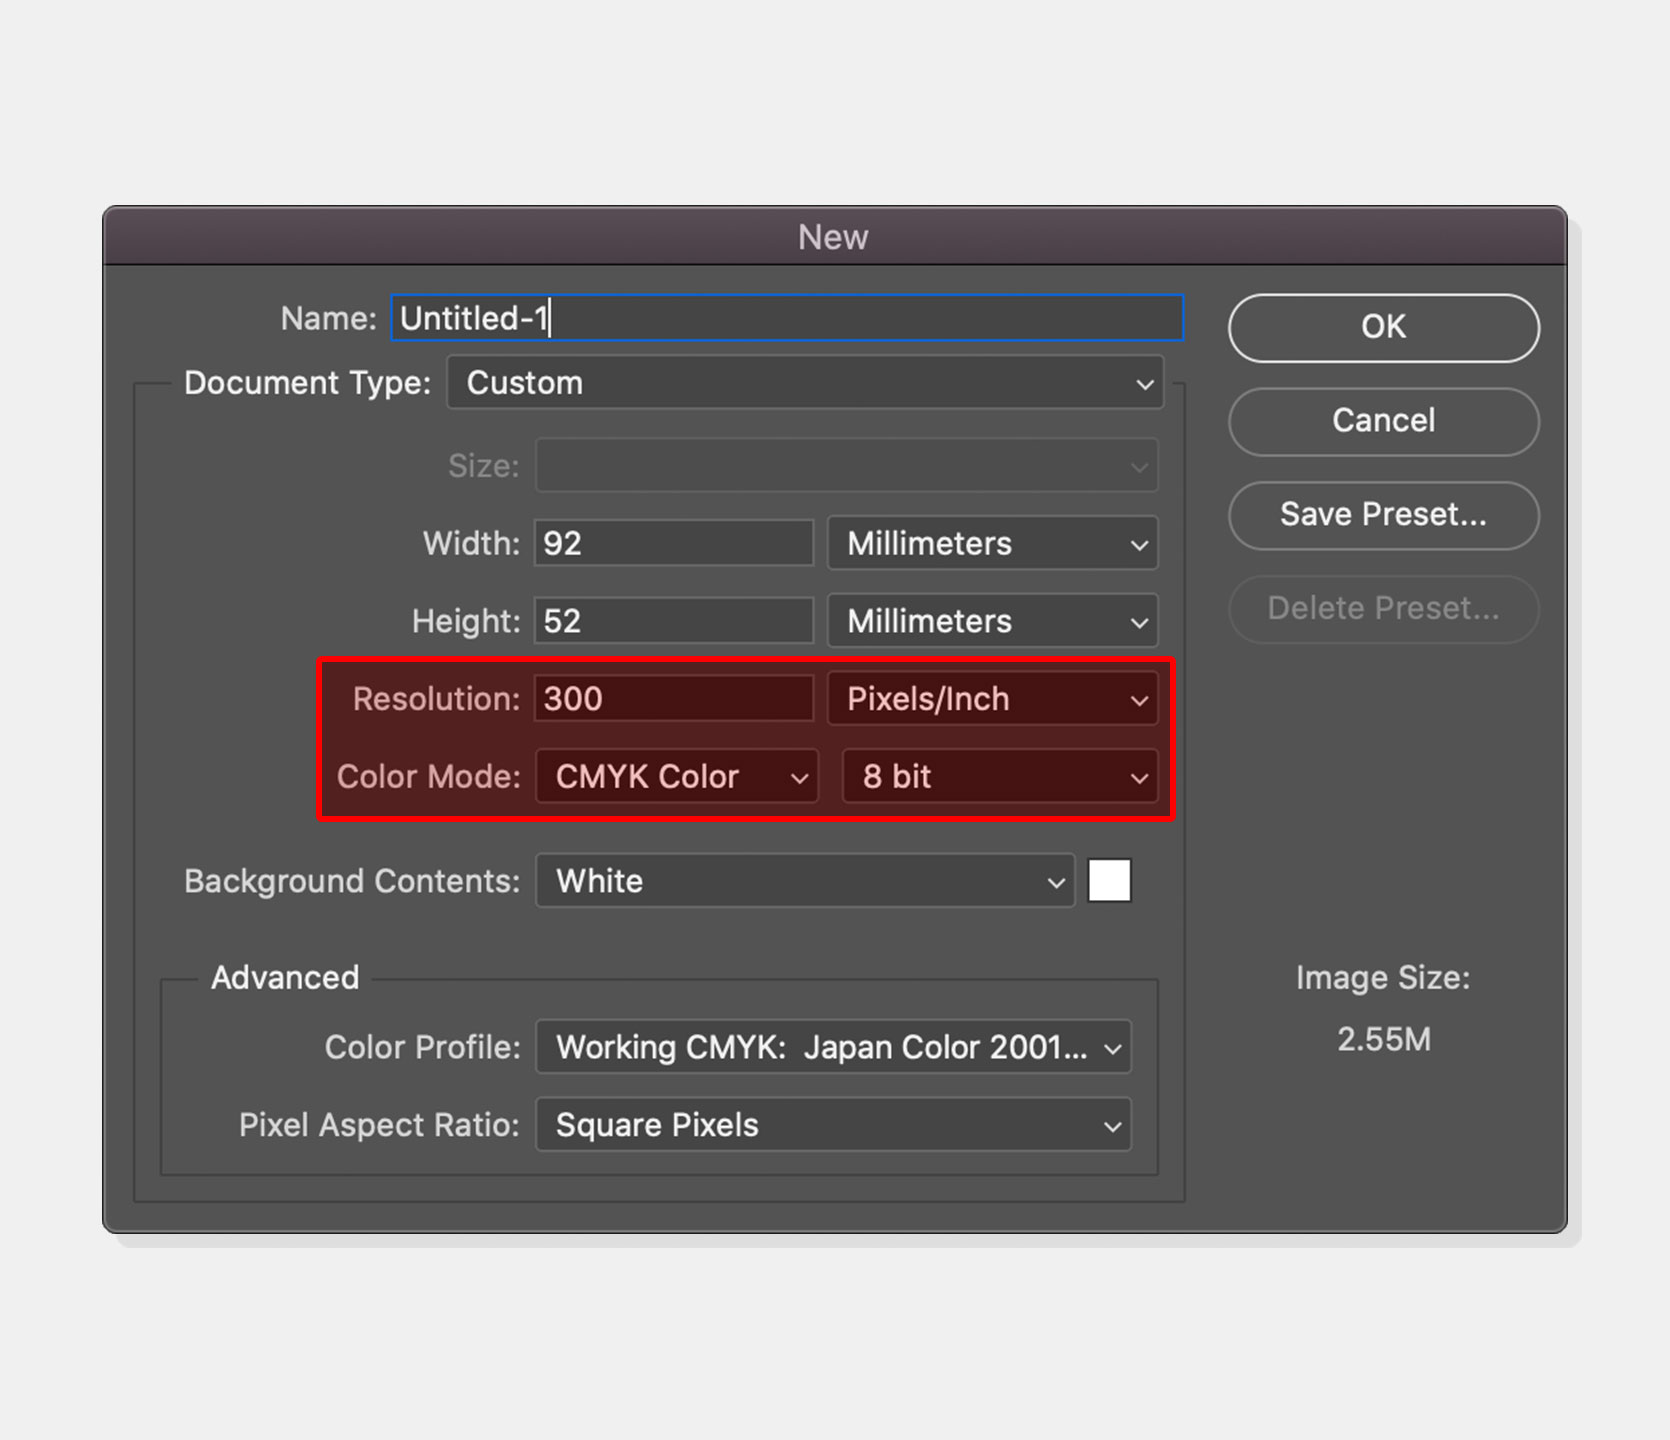This screenshot has width=1670, height=1440.
Task: Click the Name field containing Untitled-1
Action: coord(787,318)
